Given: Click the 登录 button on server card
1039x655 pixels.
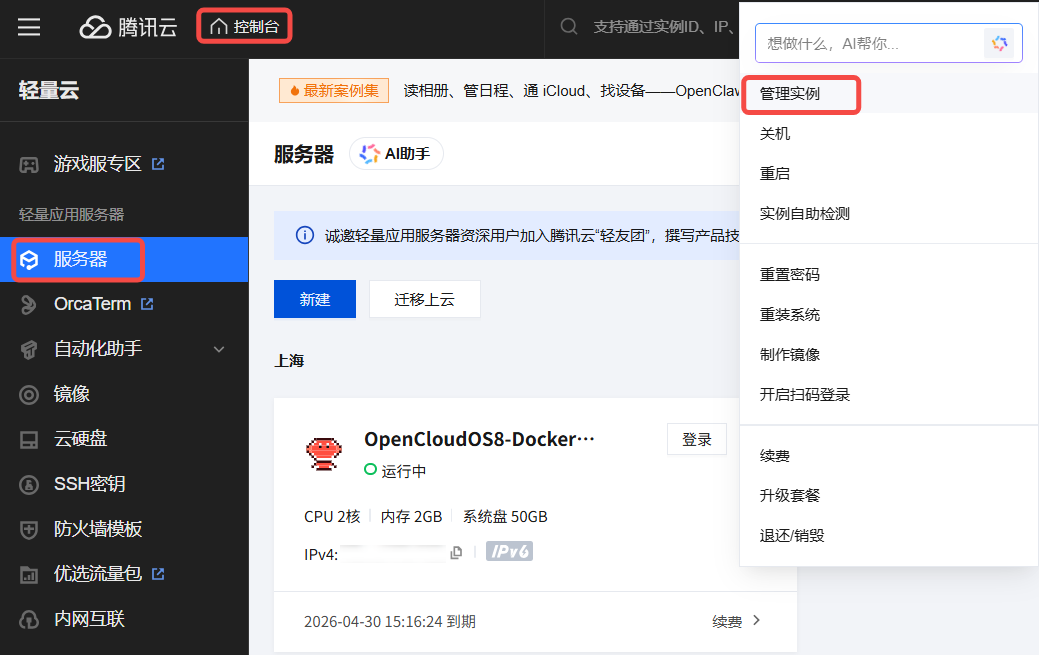Looking at the screenshot, I should coord(696,440).
